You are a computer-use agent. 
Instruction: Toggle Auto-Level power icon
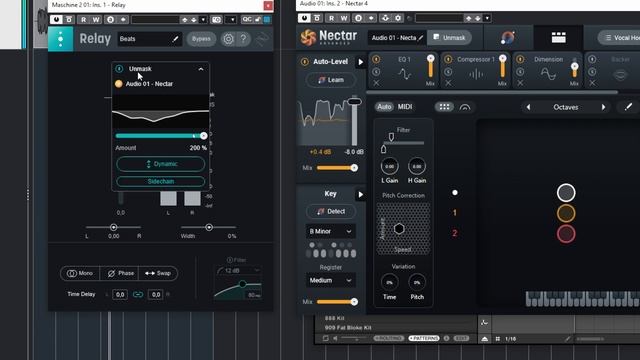304,62
